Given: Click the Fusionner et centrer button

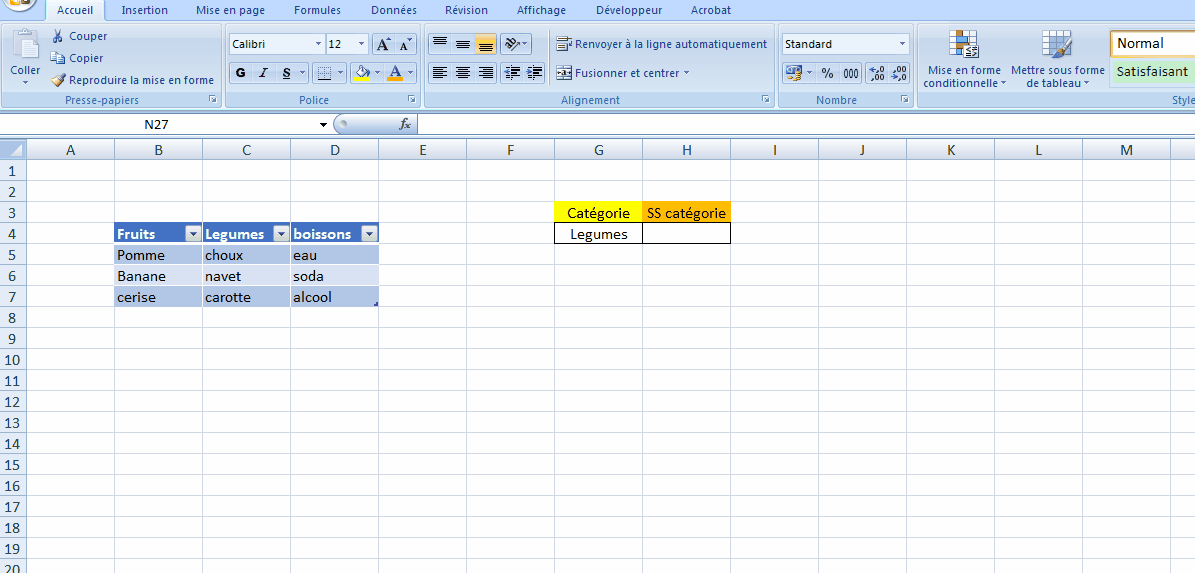Looking at the screenshot, I should (x=621, y=73).
